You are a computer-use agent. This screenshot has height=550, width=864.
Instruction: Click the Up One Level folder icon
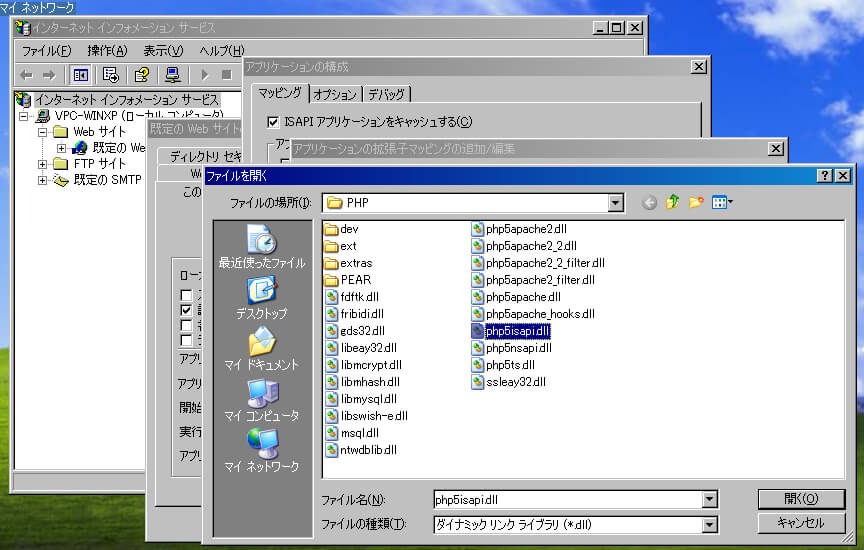(673, 203)
